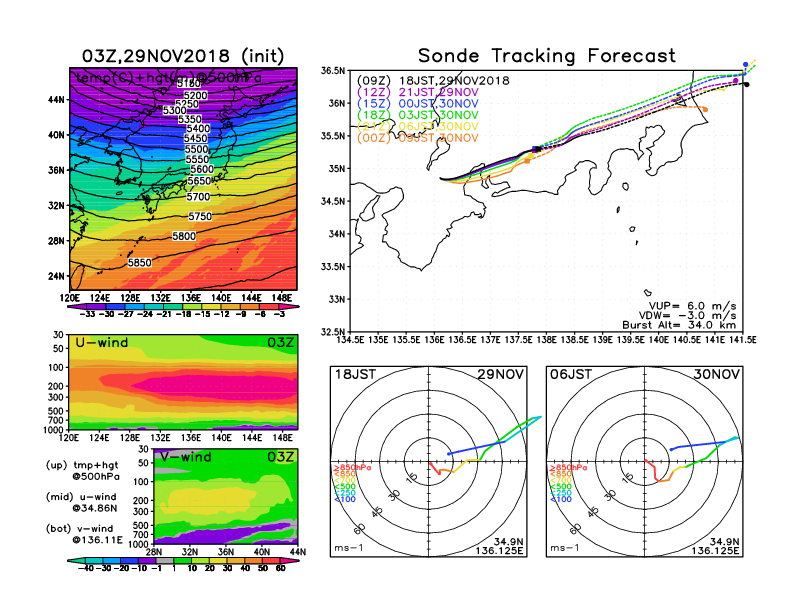Click the Burst Alt= 34.0 km text
The height and width of the screenshot is (612, 792).
(690, 325)
